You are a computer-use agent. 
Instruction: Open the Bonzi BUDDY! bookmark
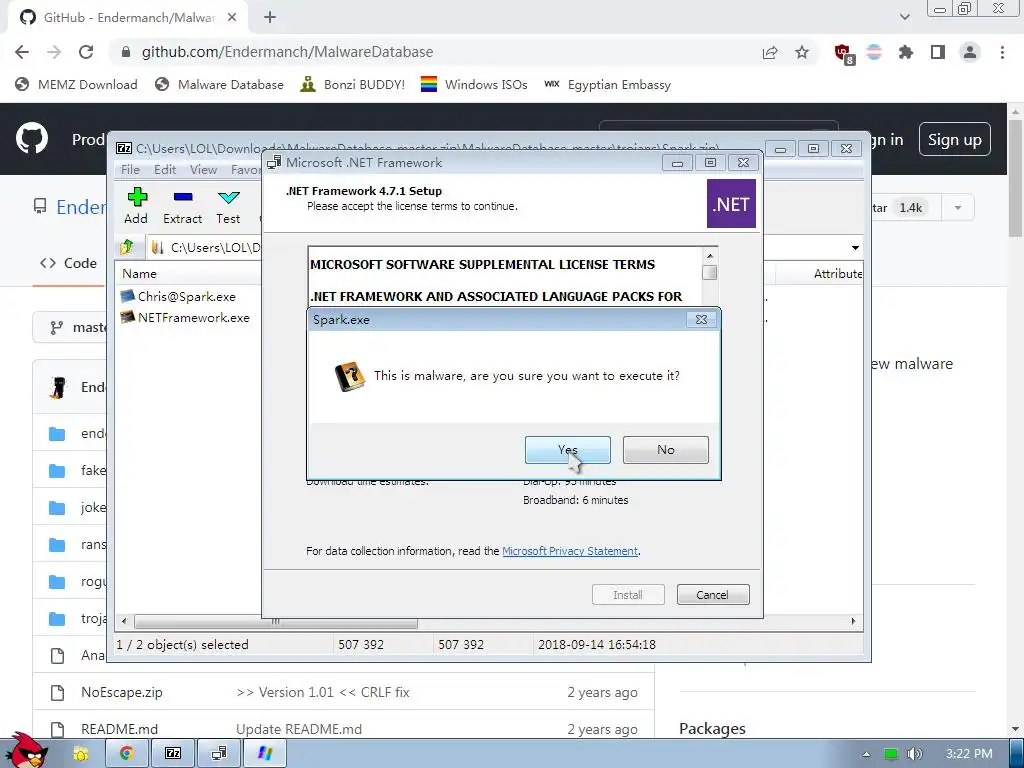pos(353,85)
